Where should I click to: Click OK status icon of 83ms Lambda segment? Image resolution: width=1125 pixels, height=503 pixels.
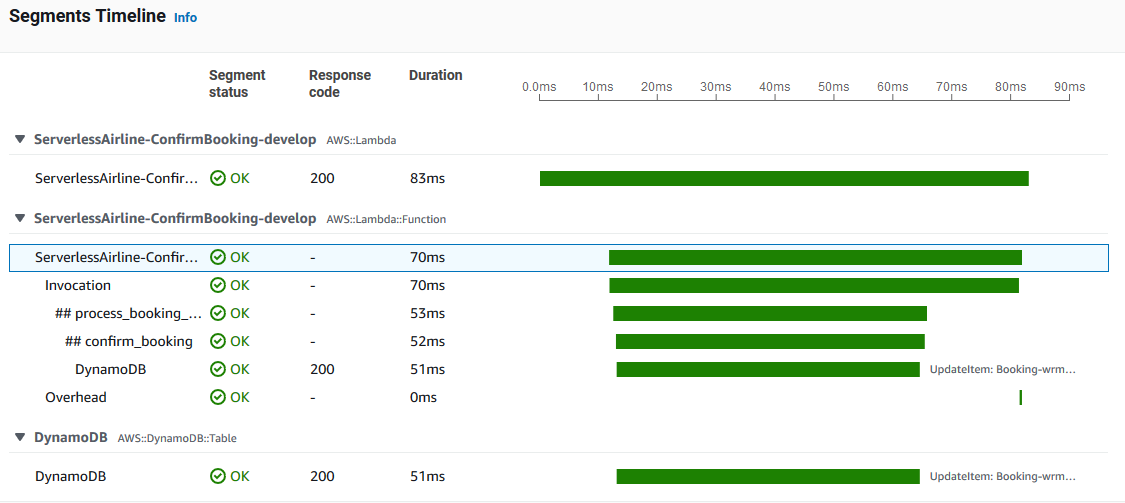218,178
